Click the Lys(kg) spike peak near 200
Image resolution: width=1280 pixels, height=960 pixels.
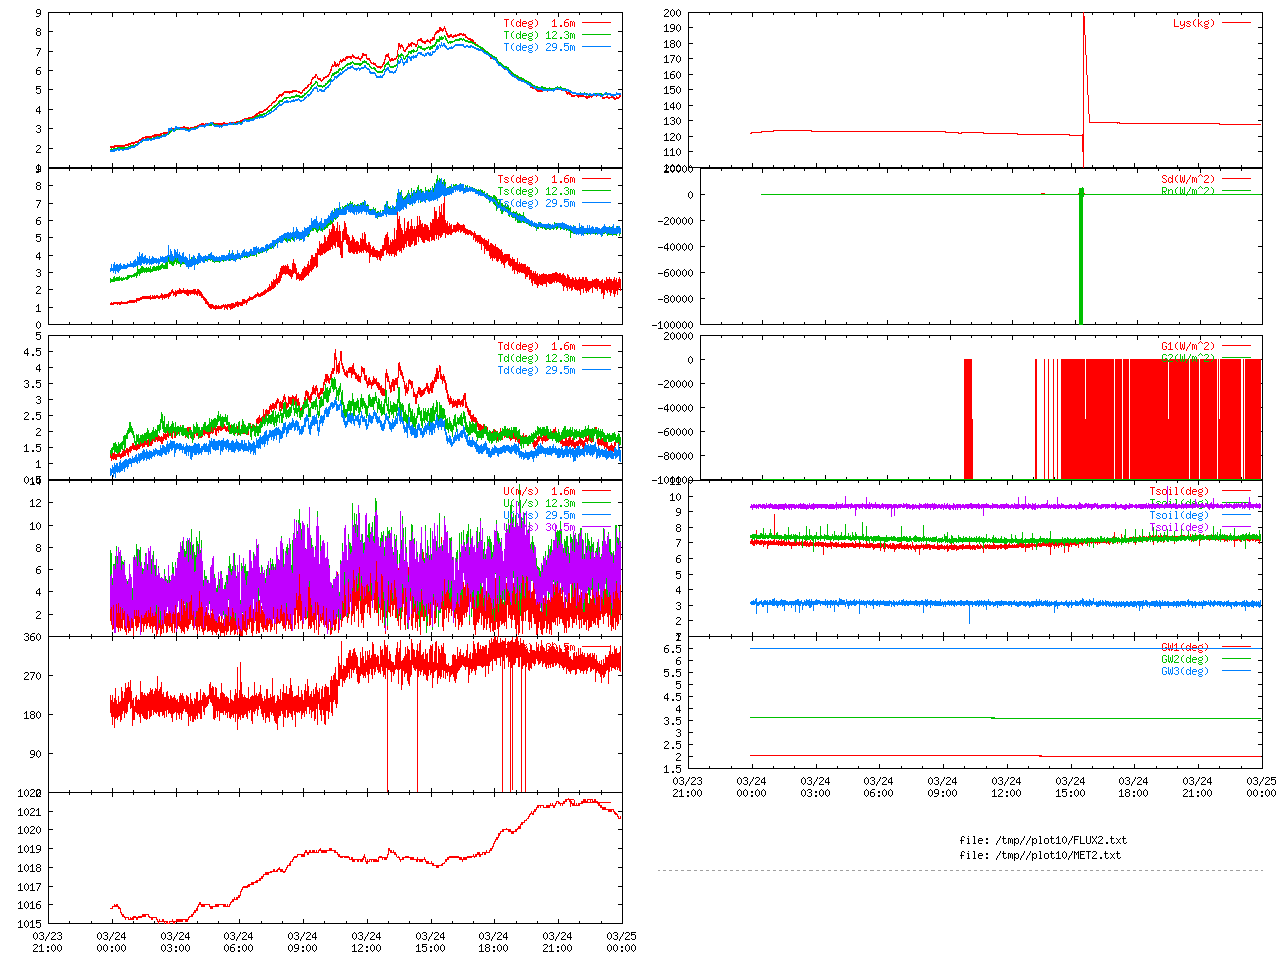tap(1084, 17)
